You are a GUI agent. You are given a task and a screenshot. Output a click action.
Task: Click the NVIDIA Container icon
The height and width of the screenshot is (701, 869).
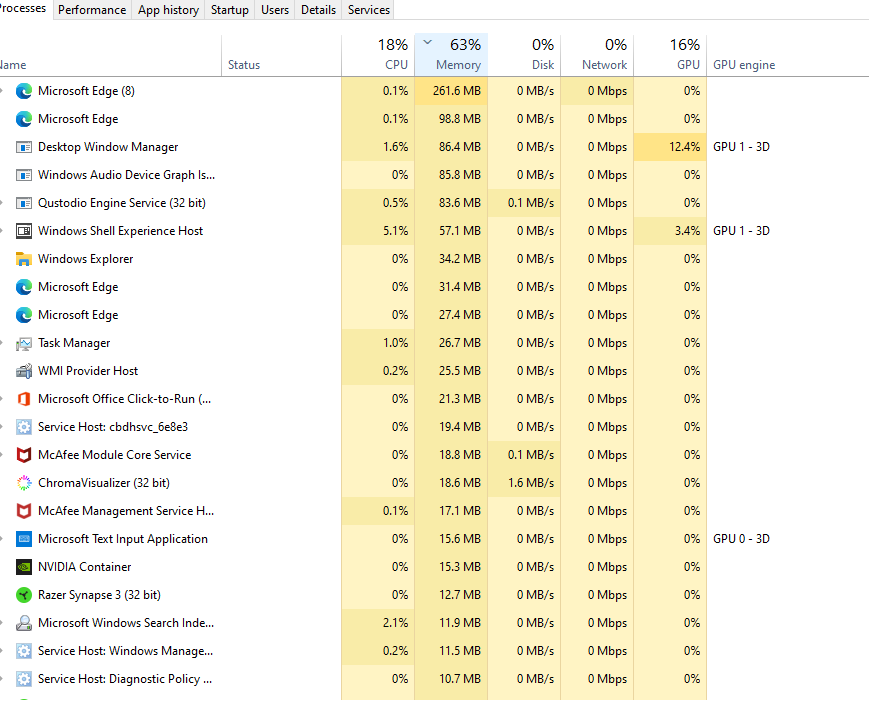click(x=24, y=567)
